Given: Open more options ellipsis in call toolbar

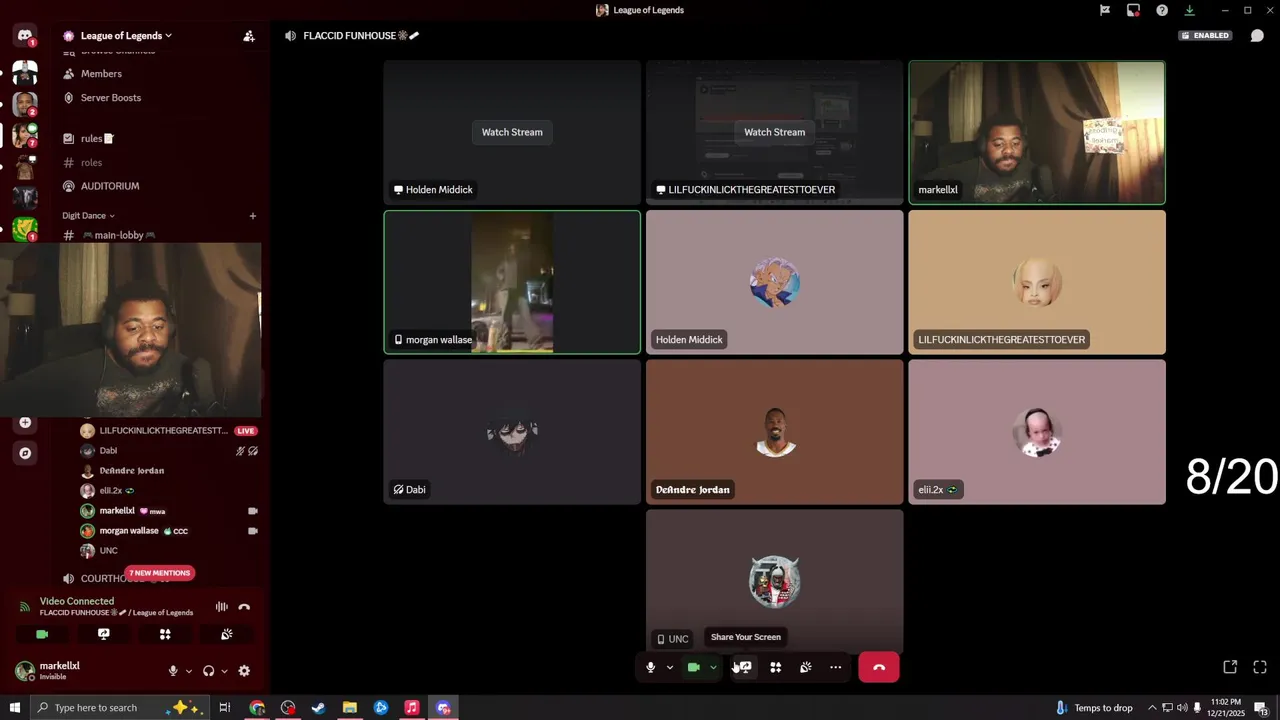Looking at the screenshot, I should point(835,667).
